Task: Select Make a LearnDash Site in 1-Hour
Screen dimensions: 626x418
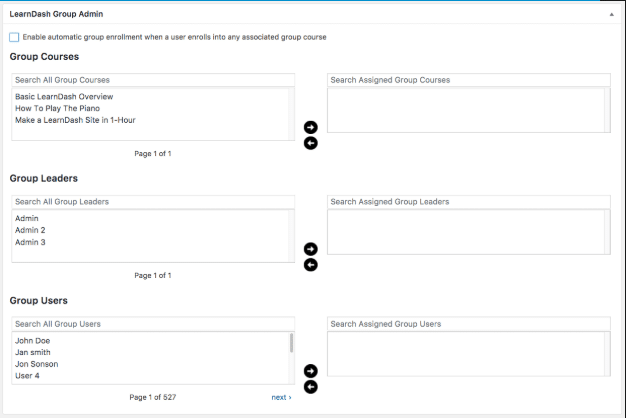Action: 75,120
